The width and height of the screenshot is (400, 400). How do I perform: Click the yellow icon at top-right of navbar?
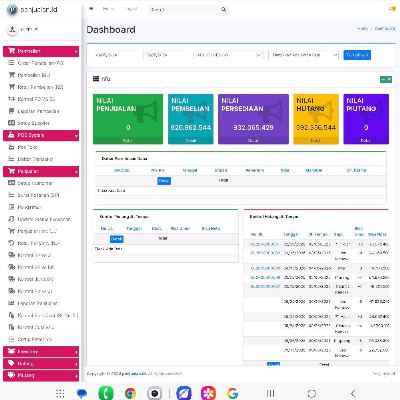393,9
